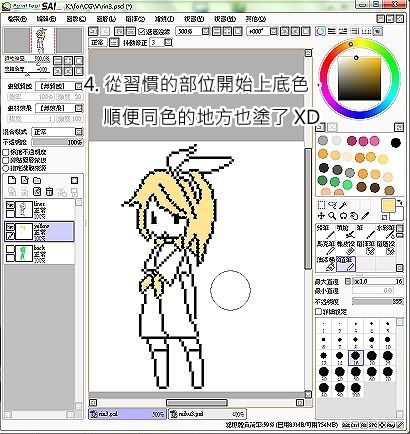
Task: Open the blending mode dropdown
Action: [57, 132]
